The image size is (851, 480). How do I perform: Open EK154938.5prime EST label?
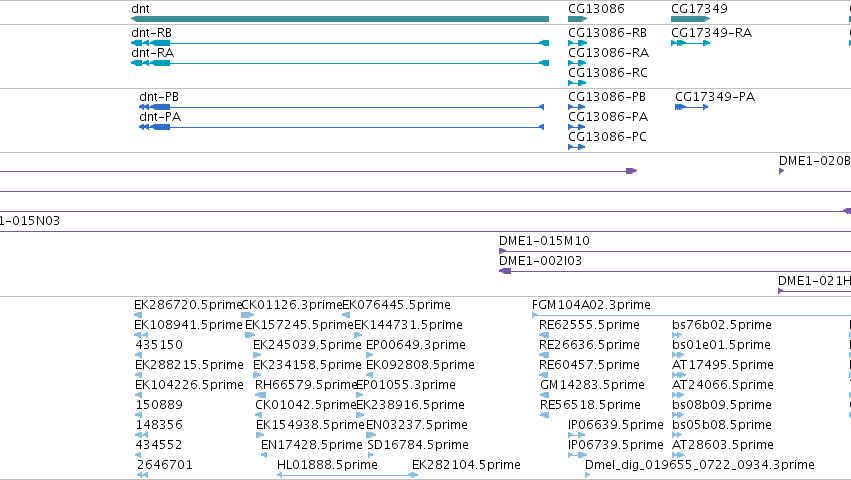click(x=310, y=425)
